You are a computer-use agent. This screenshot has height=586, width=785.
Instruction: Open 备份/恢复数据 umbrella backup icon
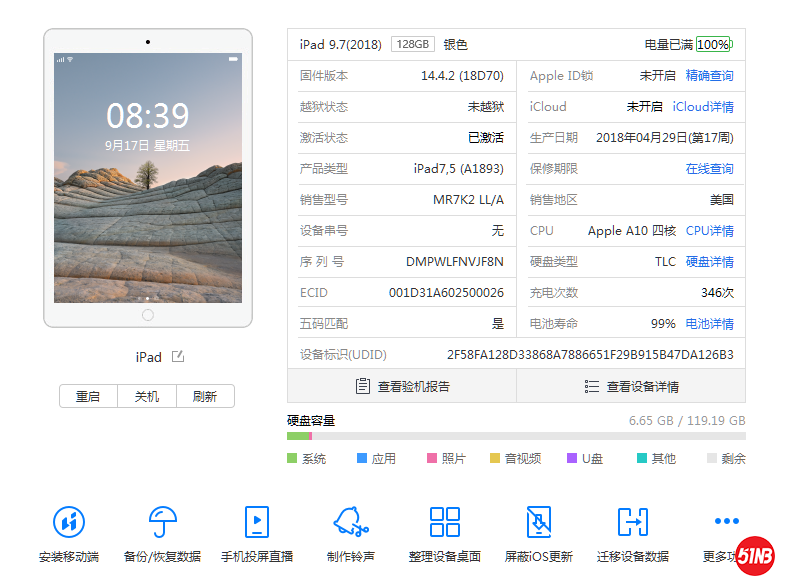pos(162,522)
